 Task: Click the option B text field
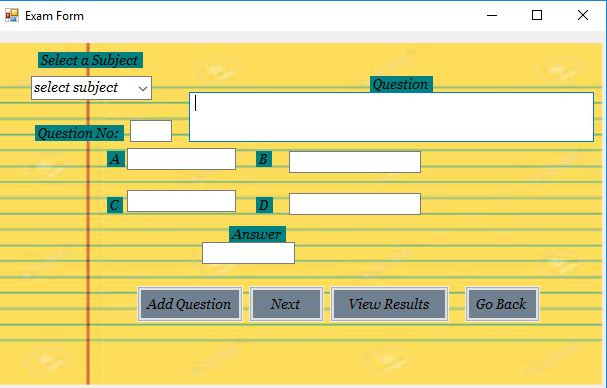pyautogui.click(x=355, y=162)
